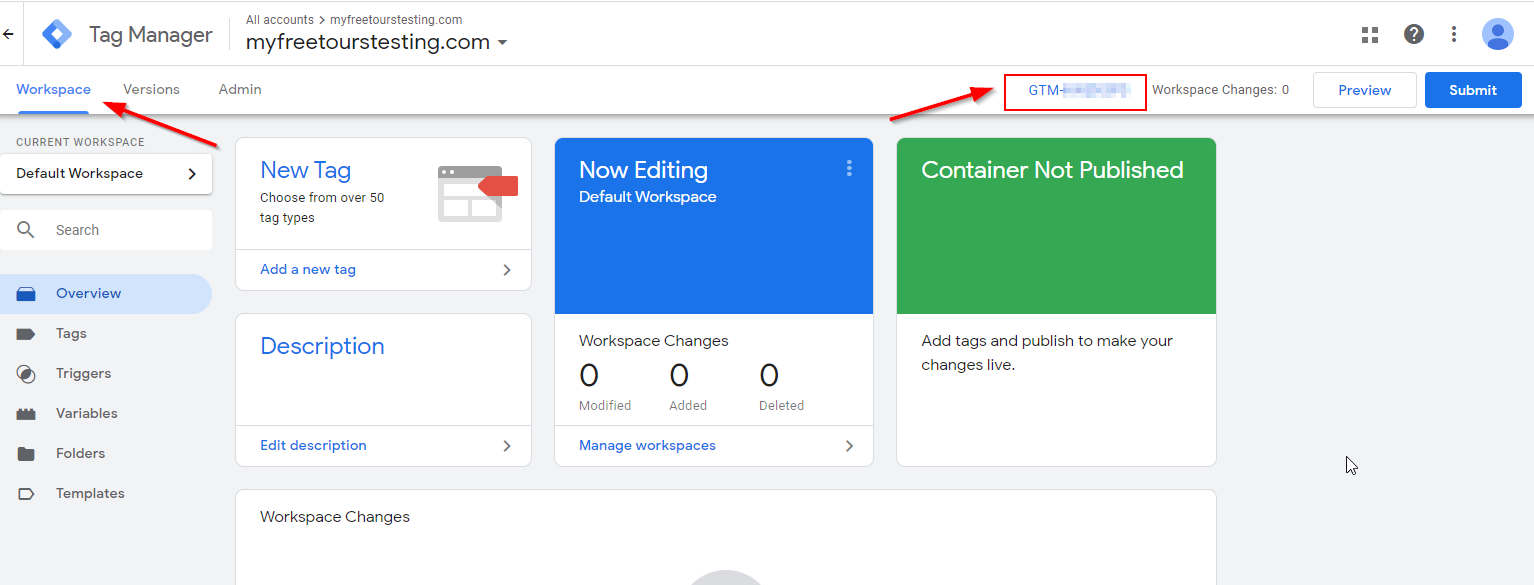Click the Tag Manager logo icon
The image size is (1534, 585).
pyautogui.click(x=57, y=35)
